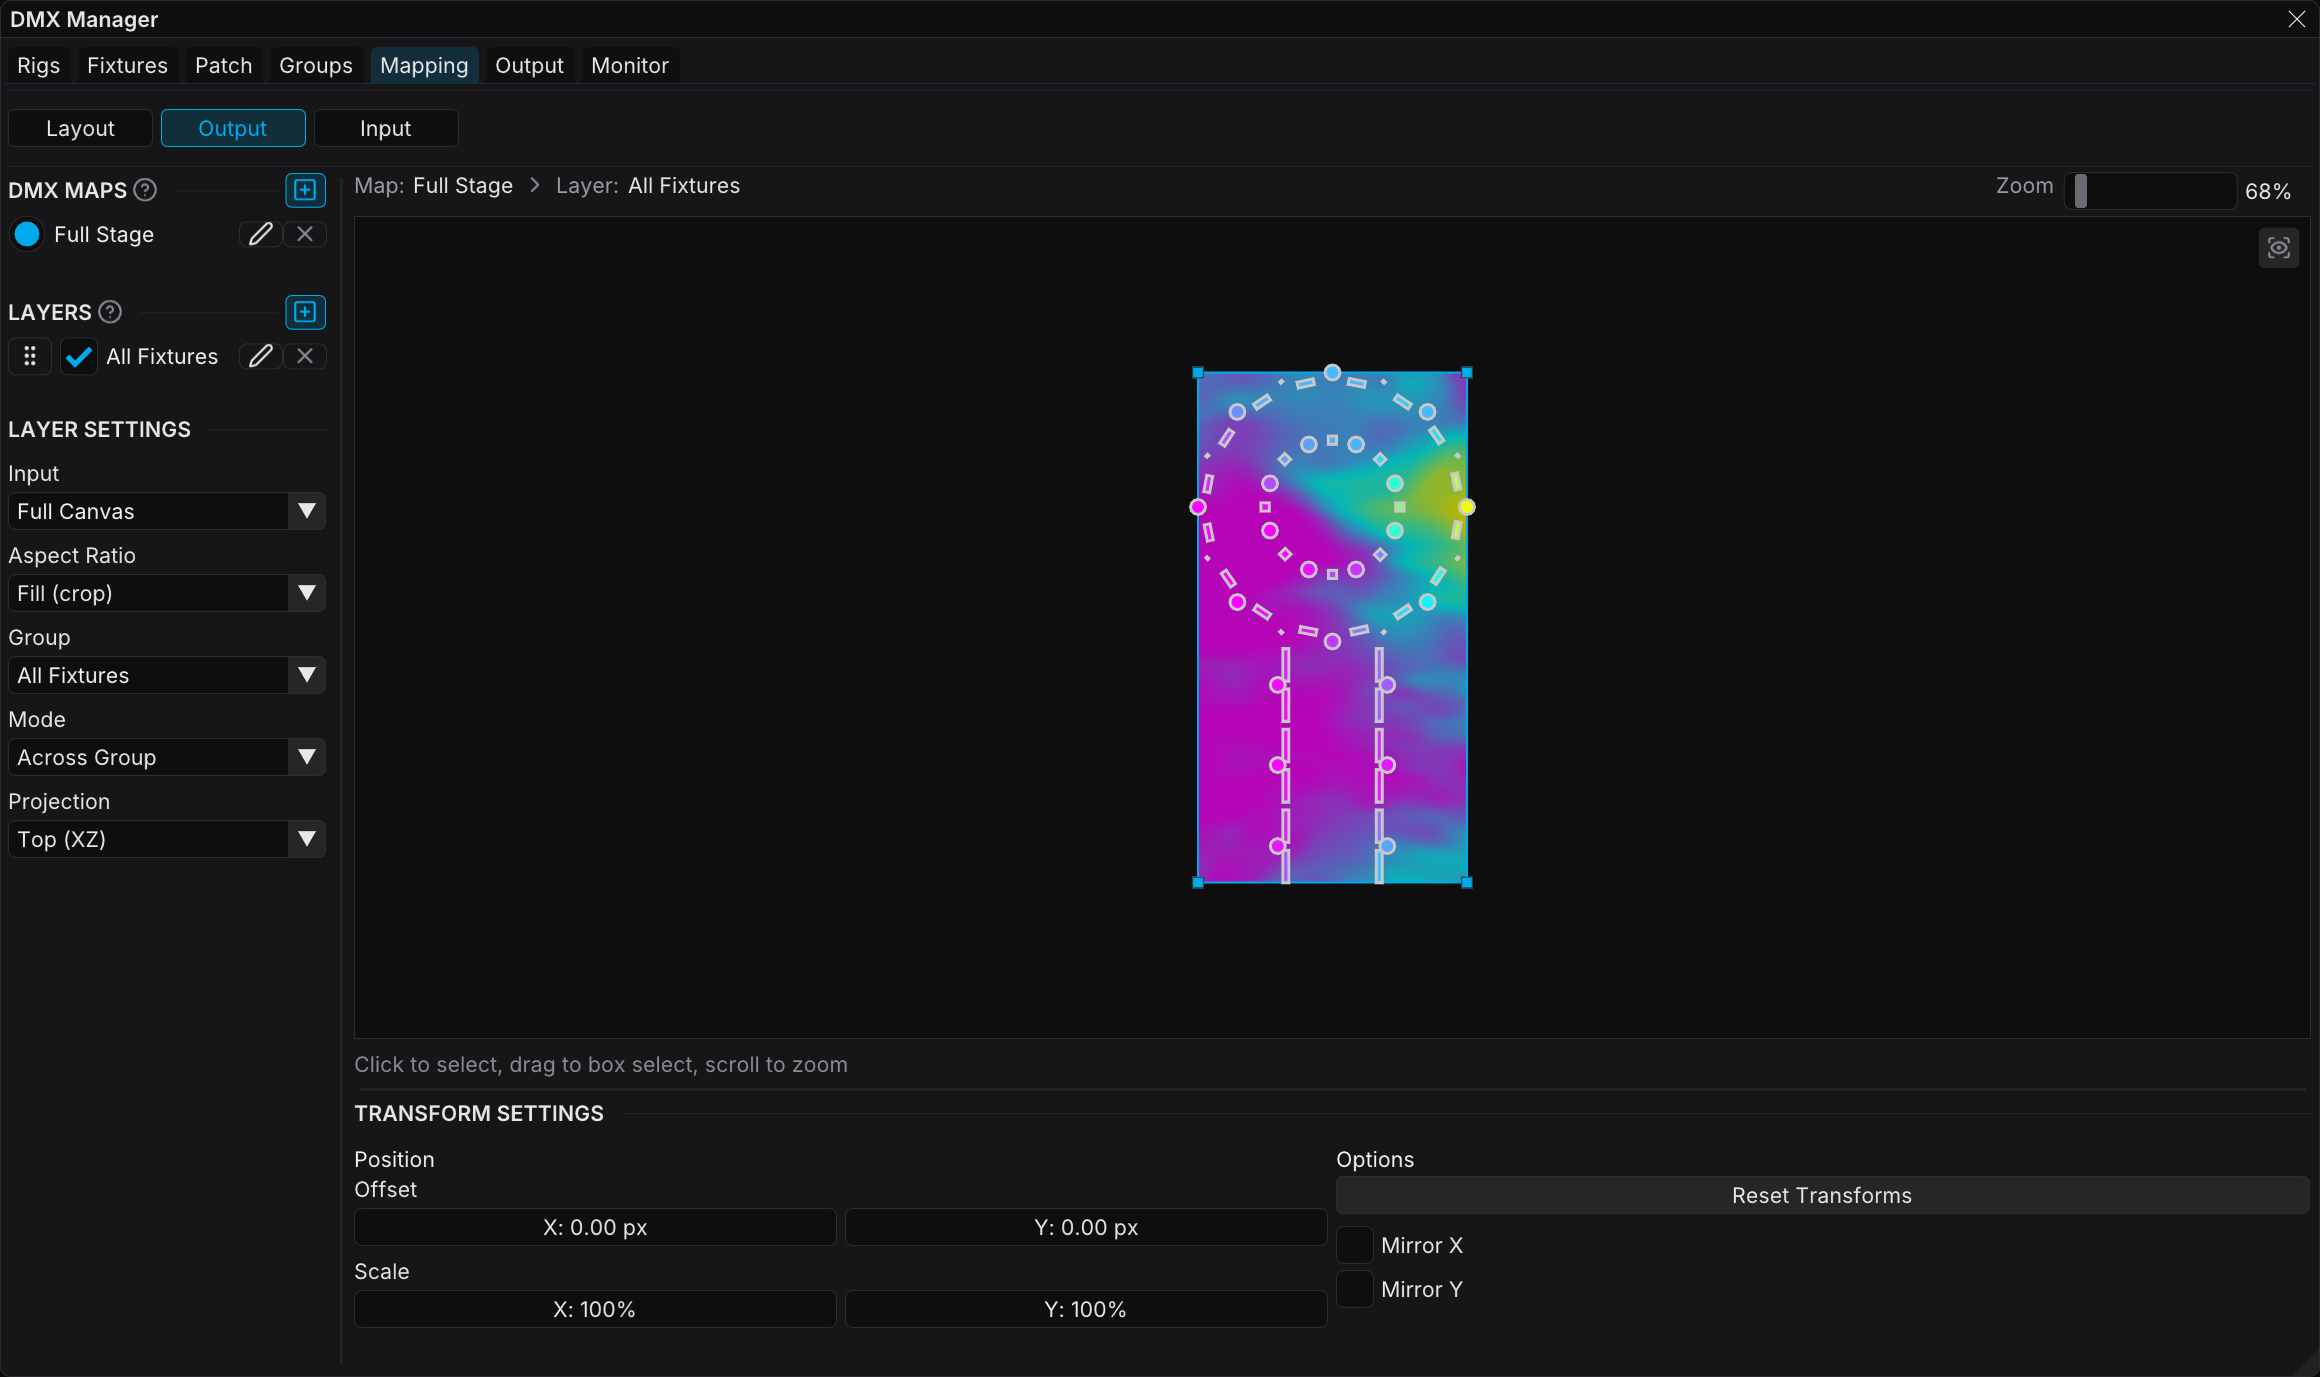Switch to the Monitor tab
This screenshot has width=2320, height=1377.
click(629, 65)
